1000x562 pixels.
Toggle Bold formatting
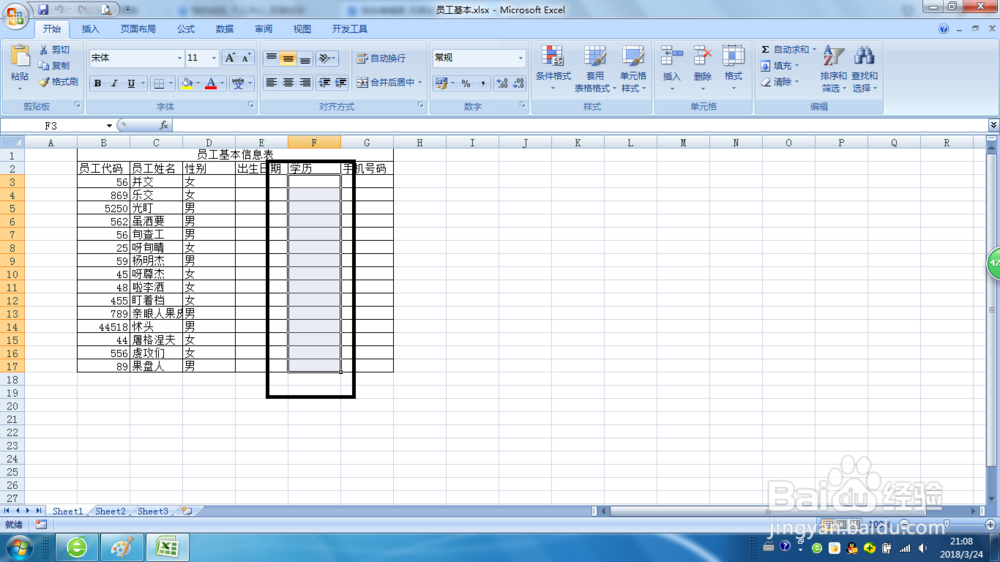(98, 83)
